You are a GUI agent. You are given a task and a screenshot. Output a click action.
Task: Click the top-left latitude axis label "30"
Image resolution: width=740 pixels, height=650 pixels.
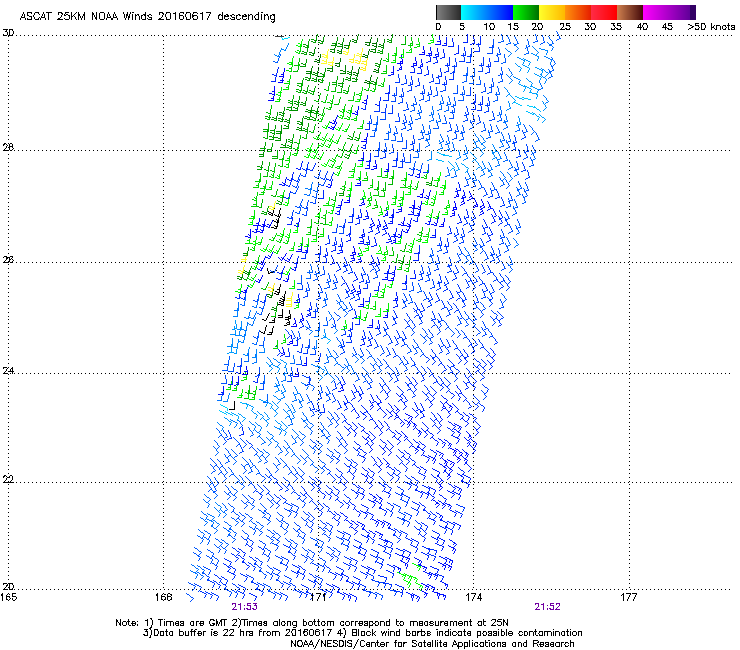8,33
